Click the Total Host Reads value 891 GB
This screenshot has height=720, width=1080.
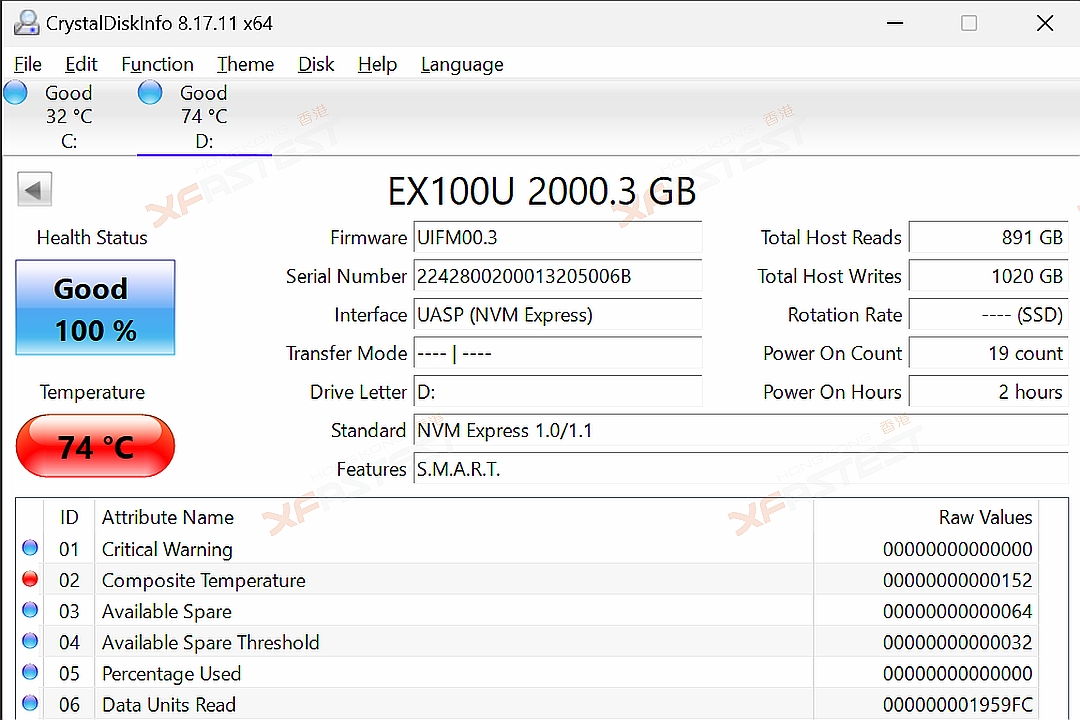[988, 238]
